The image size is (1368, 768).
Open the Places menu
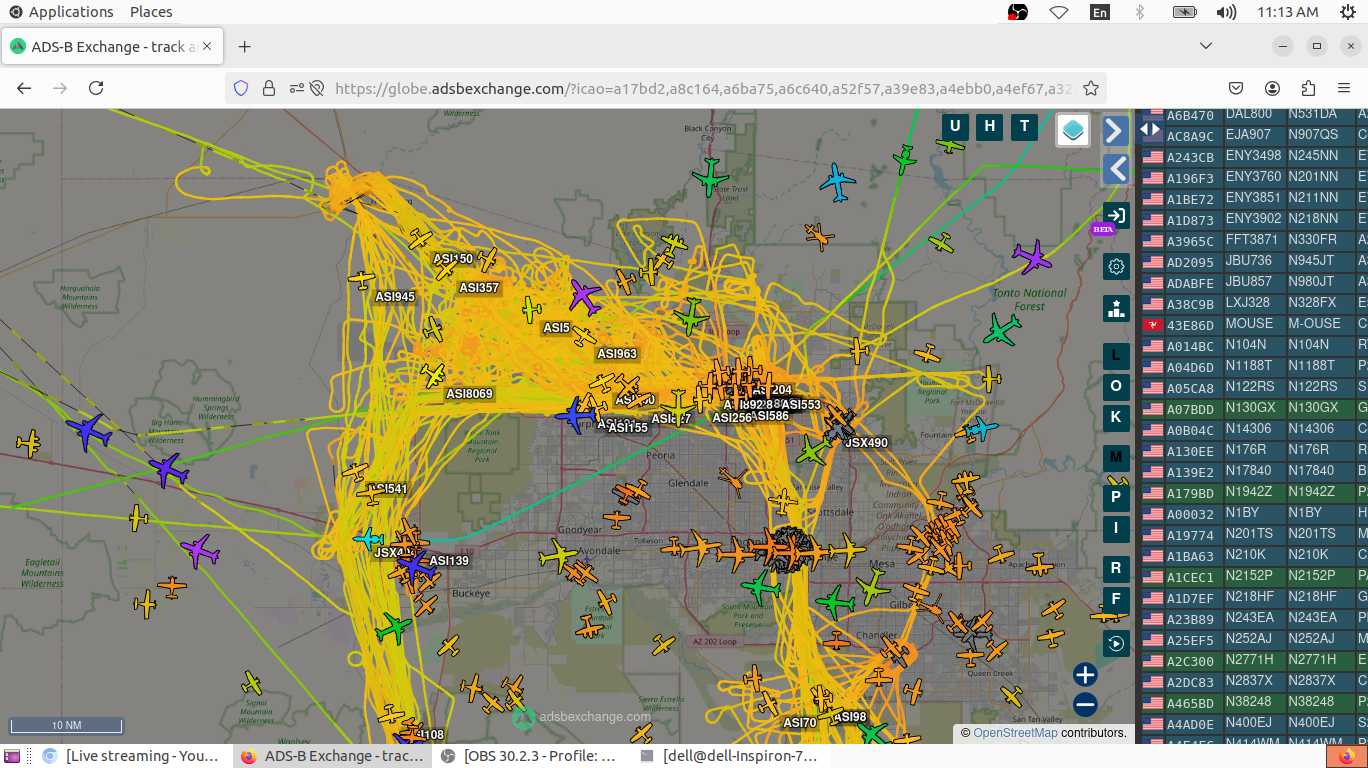click(151, 12)
